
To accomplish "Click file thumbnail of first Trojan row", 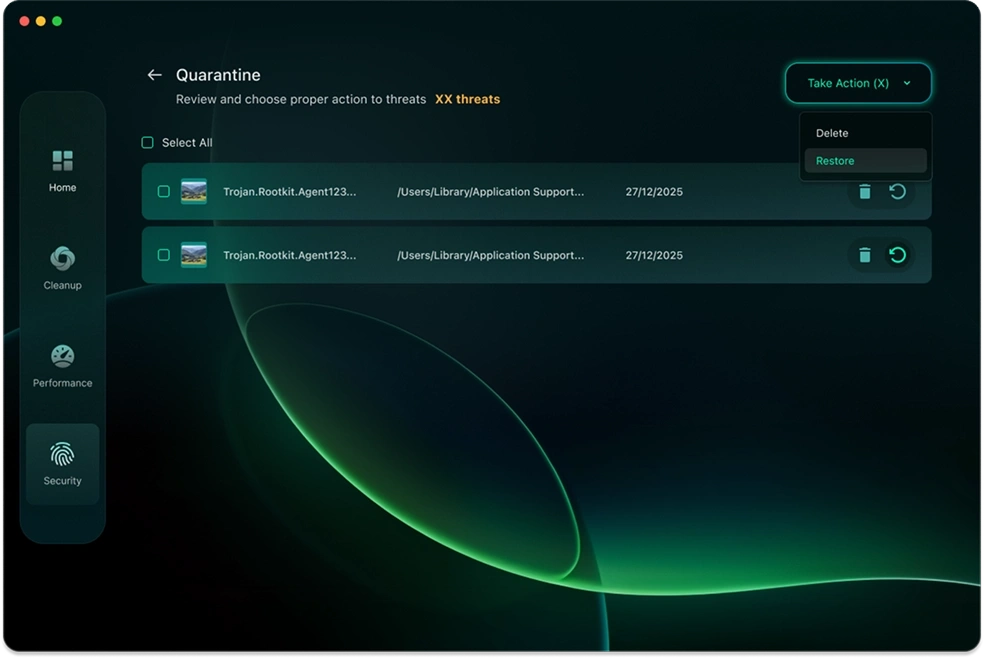I will pos(194,191).
